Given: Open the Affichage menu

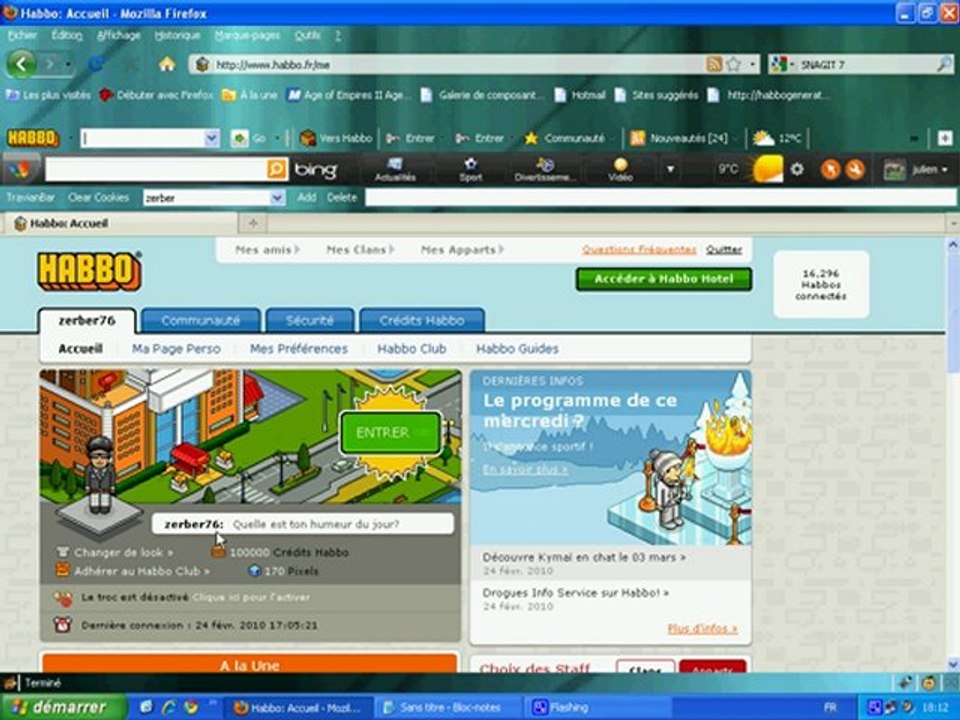Looking at the screenshot, I should [x=118, y=36].
